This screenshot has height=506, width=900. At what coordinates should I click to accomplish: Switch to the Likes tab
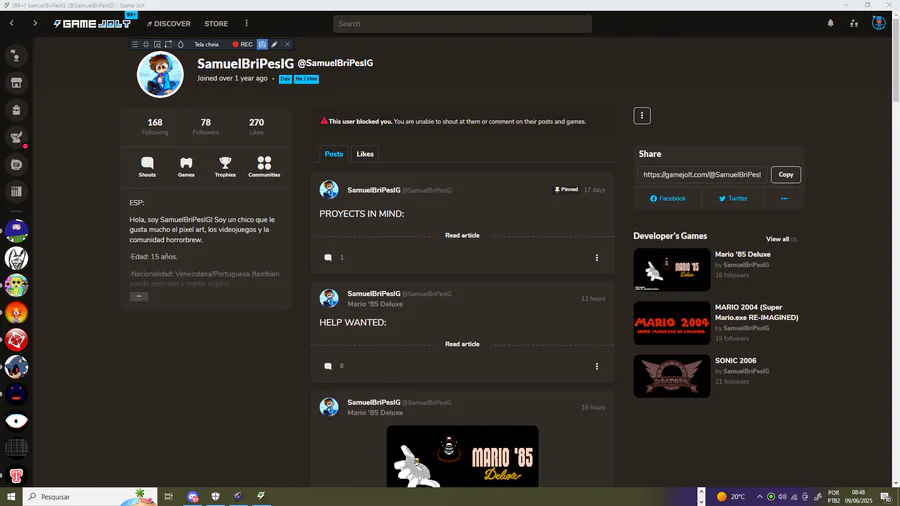pos(365,154)
